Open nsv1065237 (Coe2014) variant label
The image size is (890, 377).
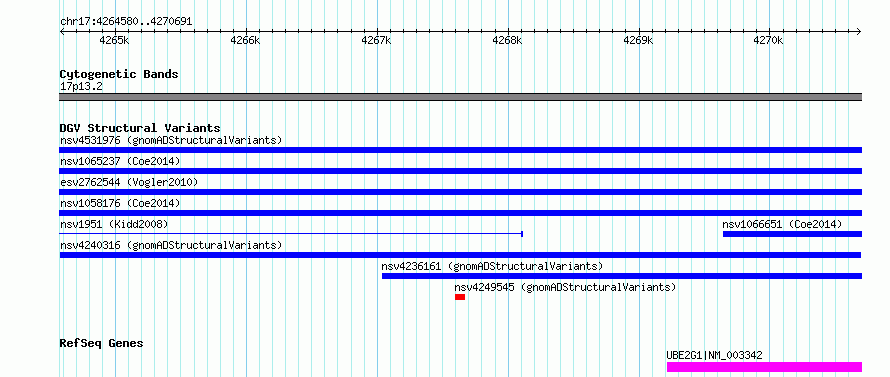(120, 161)
